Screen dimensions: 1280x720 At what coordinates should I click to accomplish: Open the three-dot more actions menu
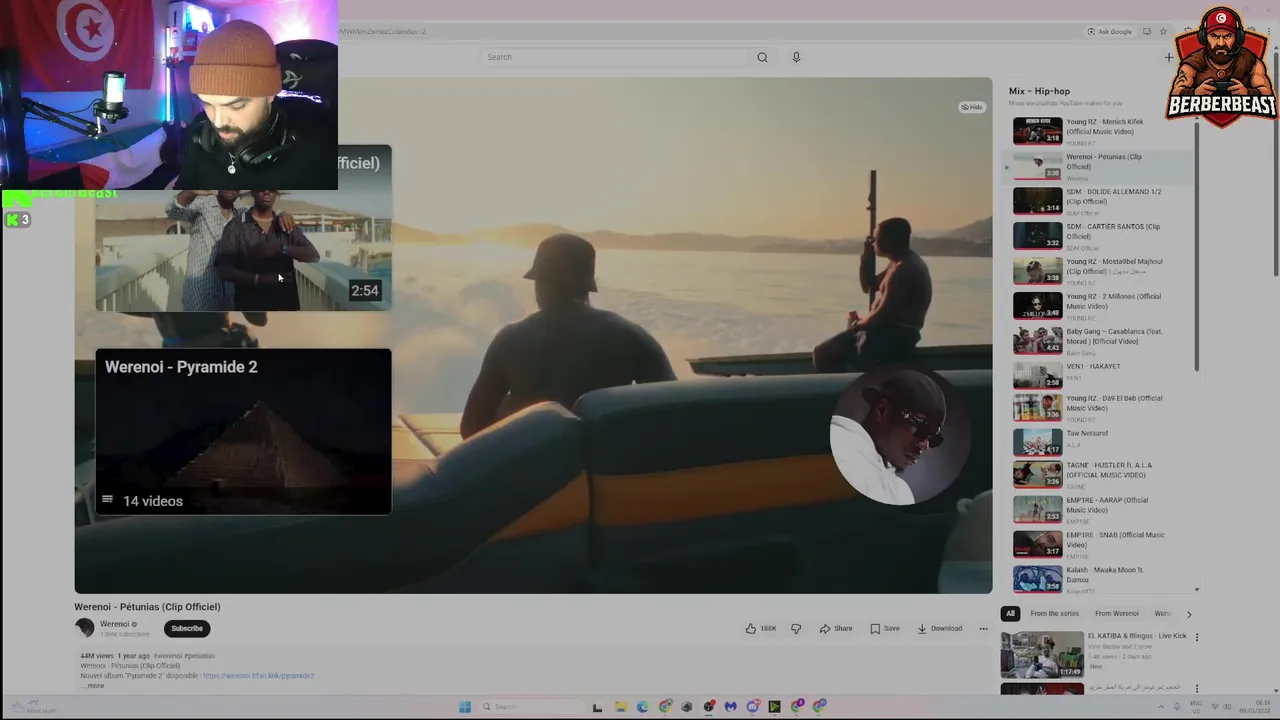tap(983, 629)
